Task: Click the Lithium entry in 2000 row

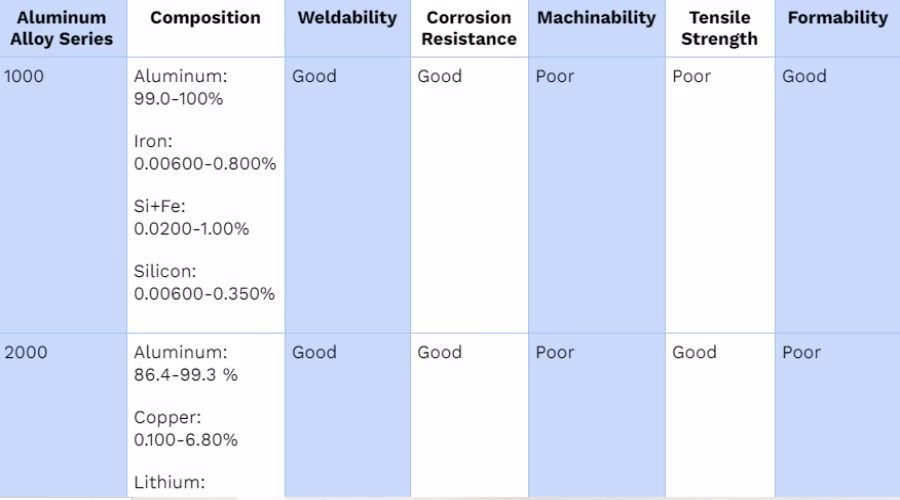Action: coord(169,482)
